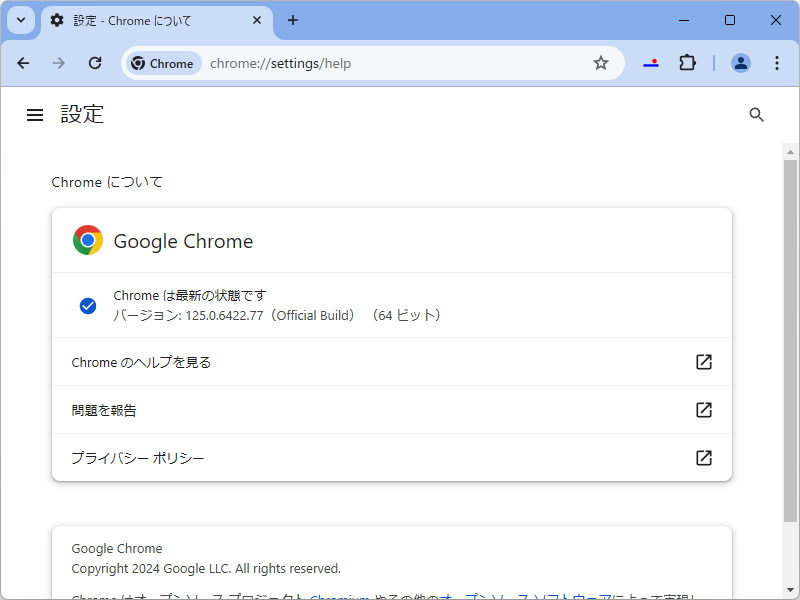The height and width of the screenshot is (600, 800).
Task: Click the Google Chrome logo on the About card
Action: tap(87, 240)
